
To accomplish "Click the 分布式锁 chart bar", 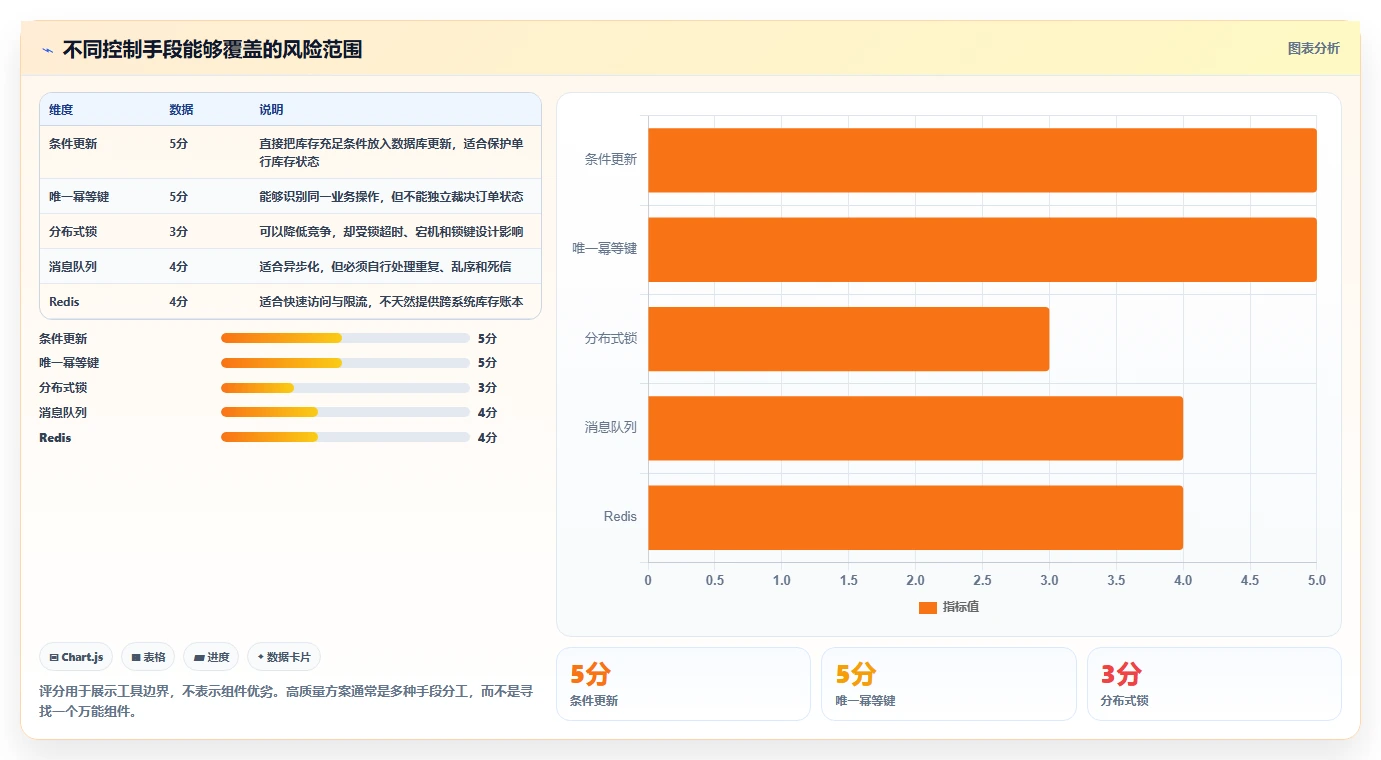I will (848, 338).
